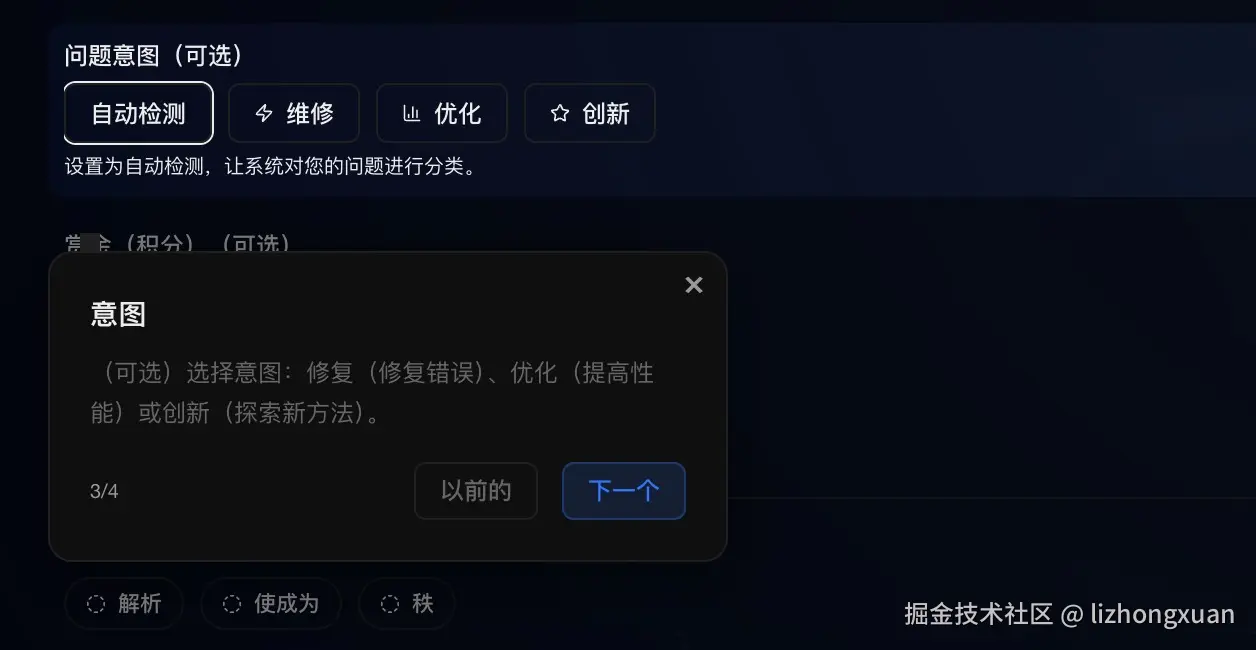Click the dashed circle icon beside 使成为

click(x=232, y=604)
